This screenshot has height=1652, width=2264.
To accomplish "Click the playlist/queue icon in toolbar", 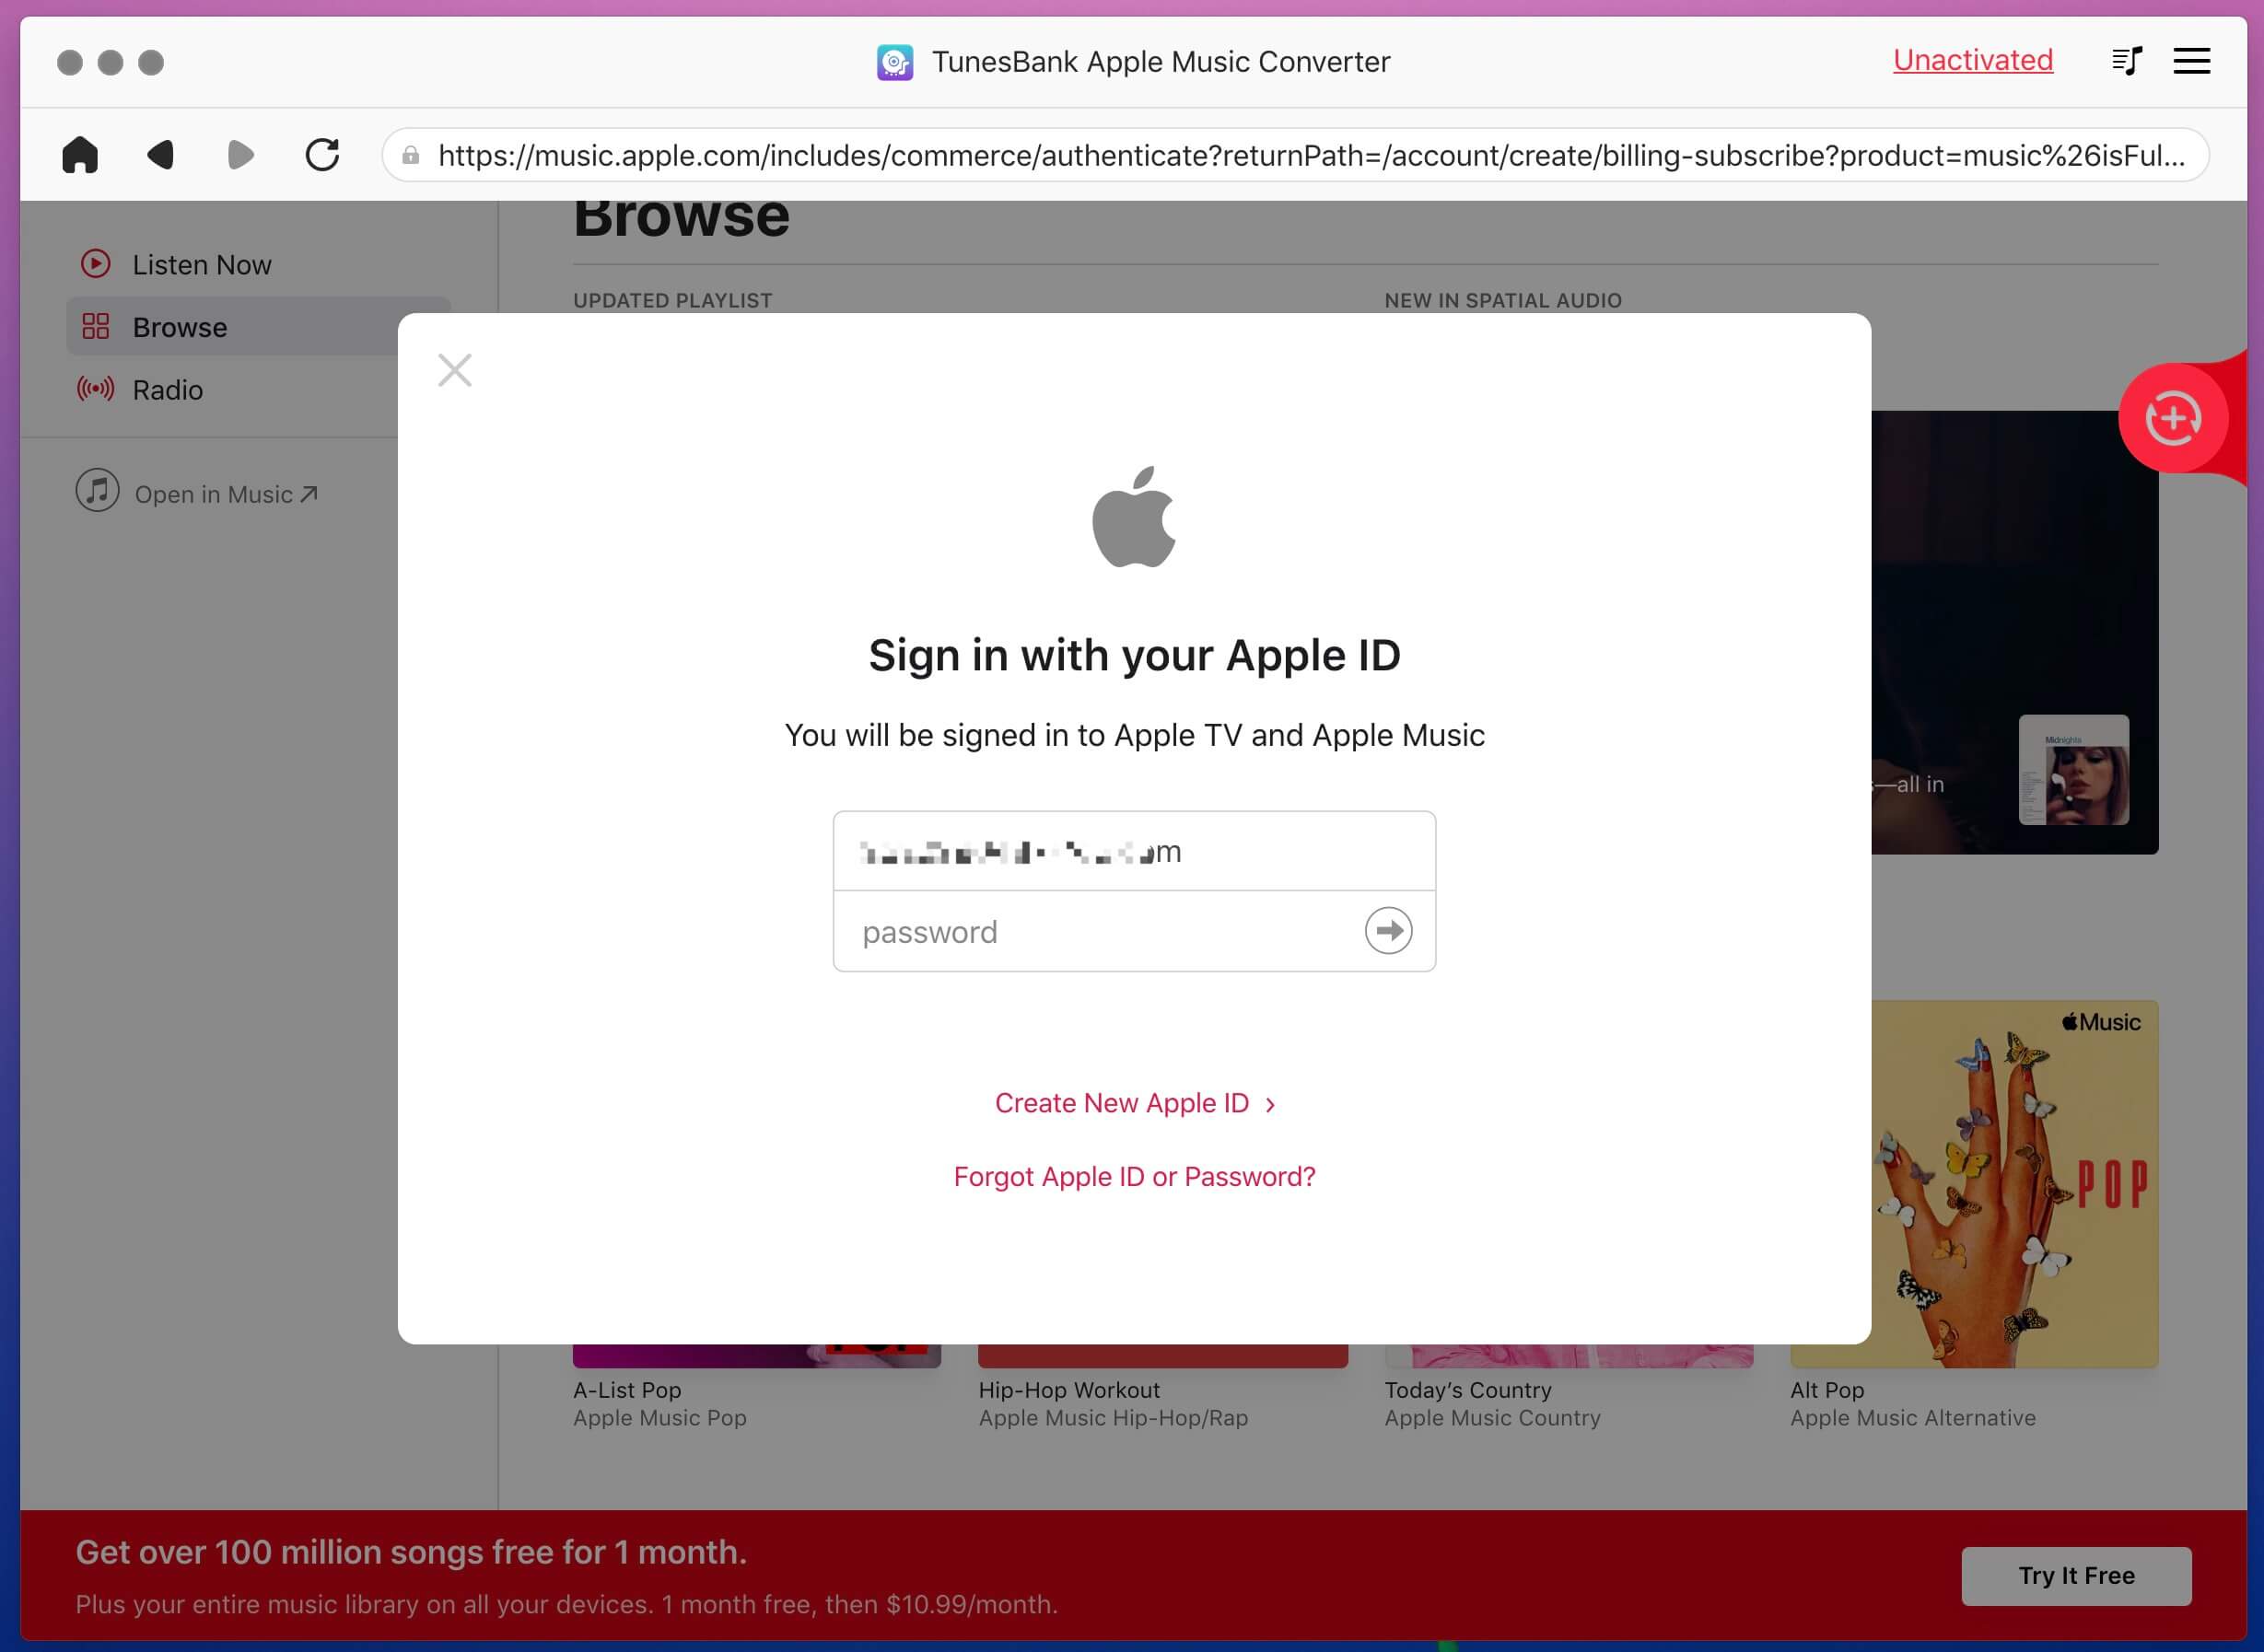I will [2127, 62].
